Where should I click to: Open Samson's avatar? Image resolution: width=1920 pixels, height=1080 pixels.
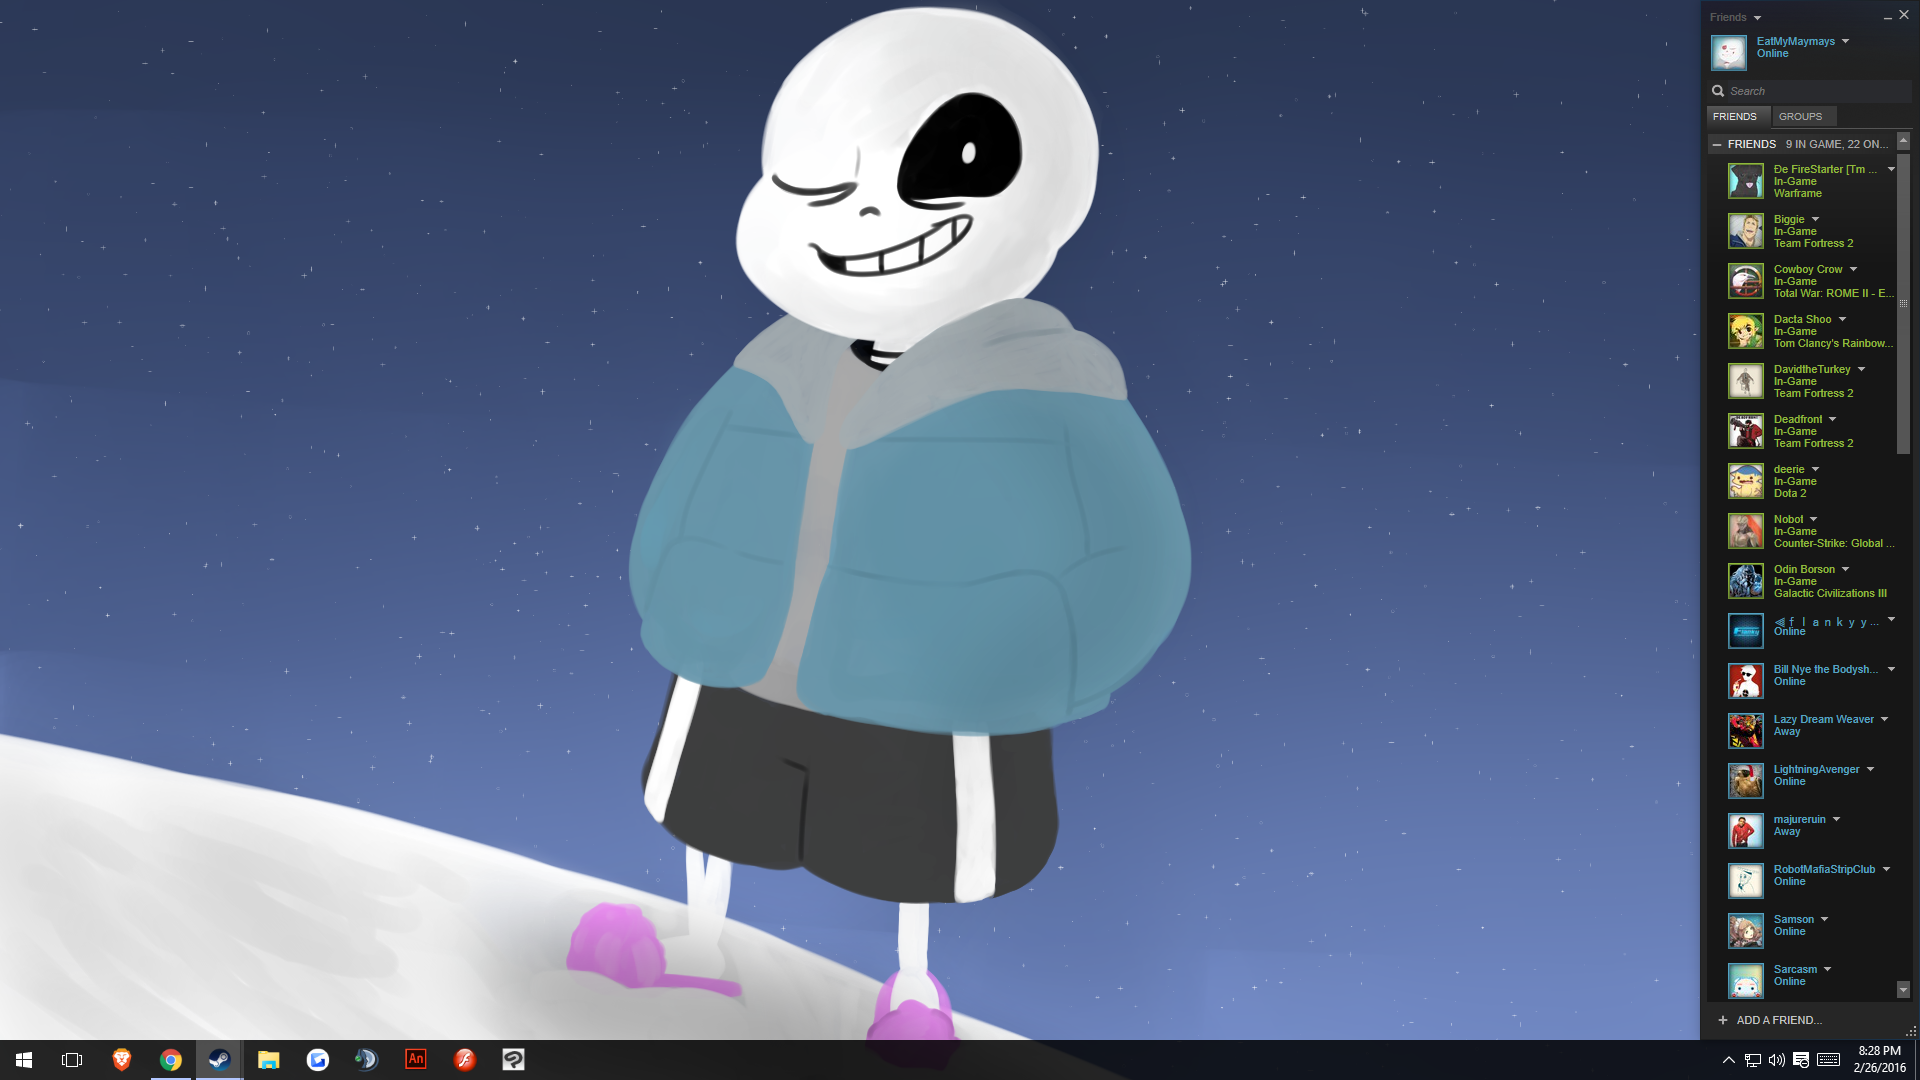coord(1746,931)
